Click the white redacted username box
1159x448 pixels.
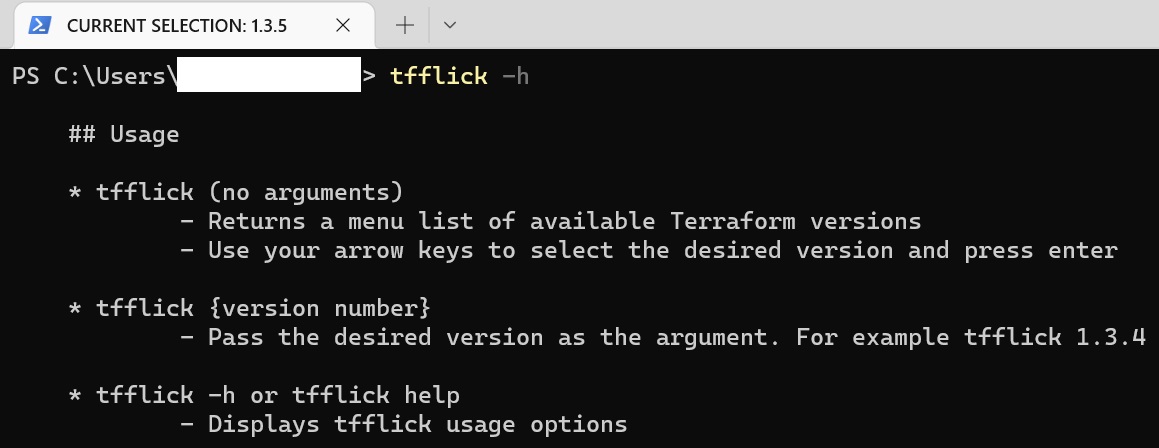268,76
